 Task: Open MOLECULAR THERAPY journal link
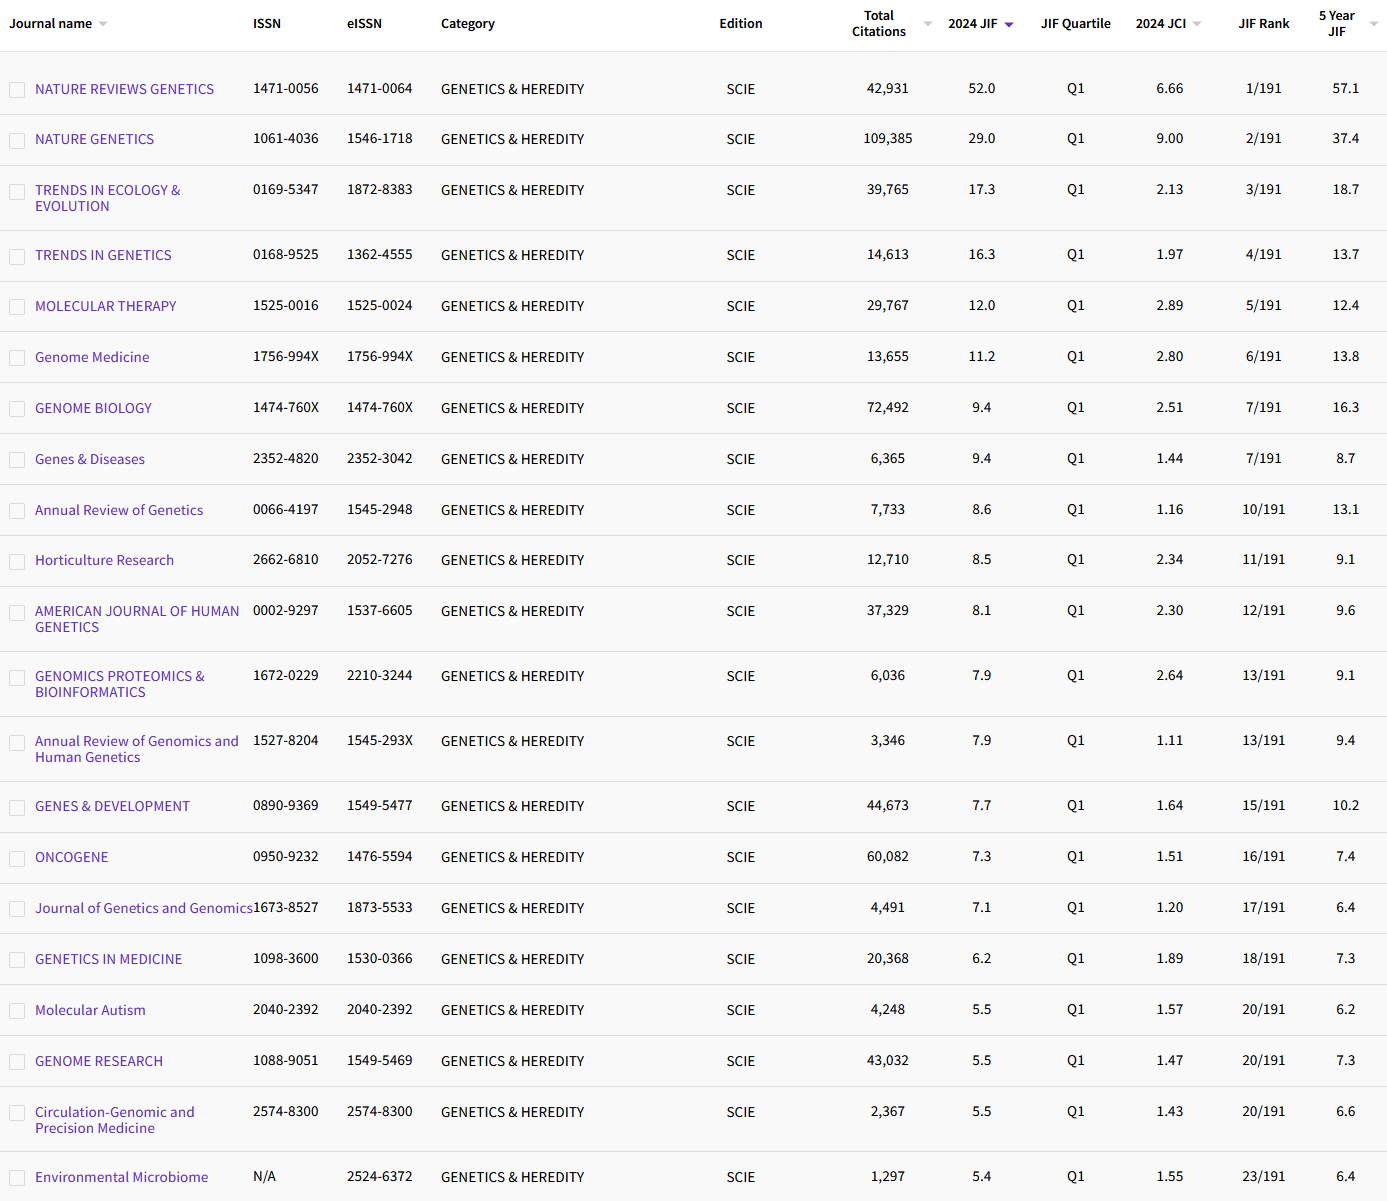click(105, 306)
